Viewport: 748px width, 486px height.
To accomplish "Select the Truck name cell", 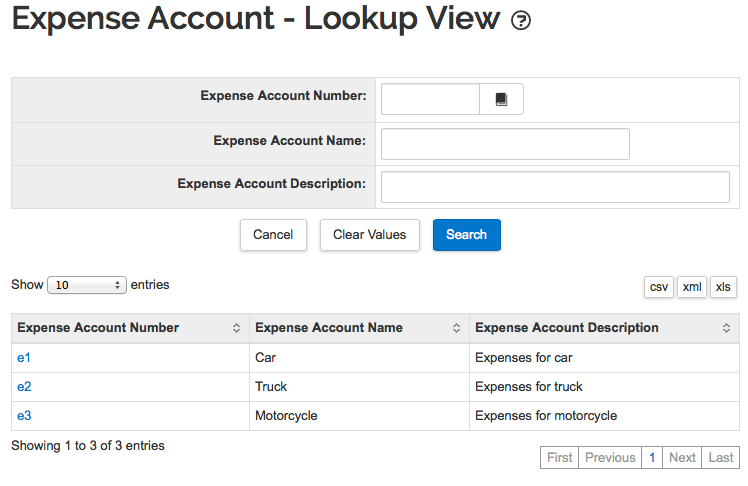I will (359, 387).
